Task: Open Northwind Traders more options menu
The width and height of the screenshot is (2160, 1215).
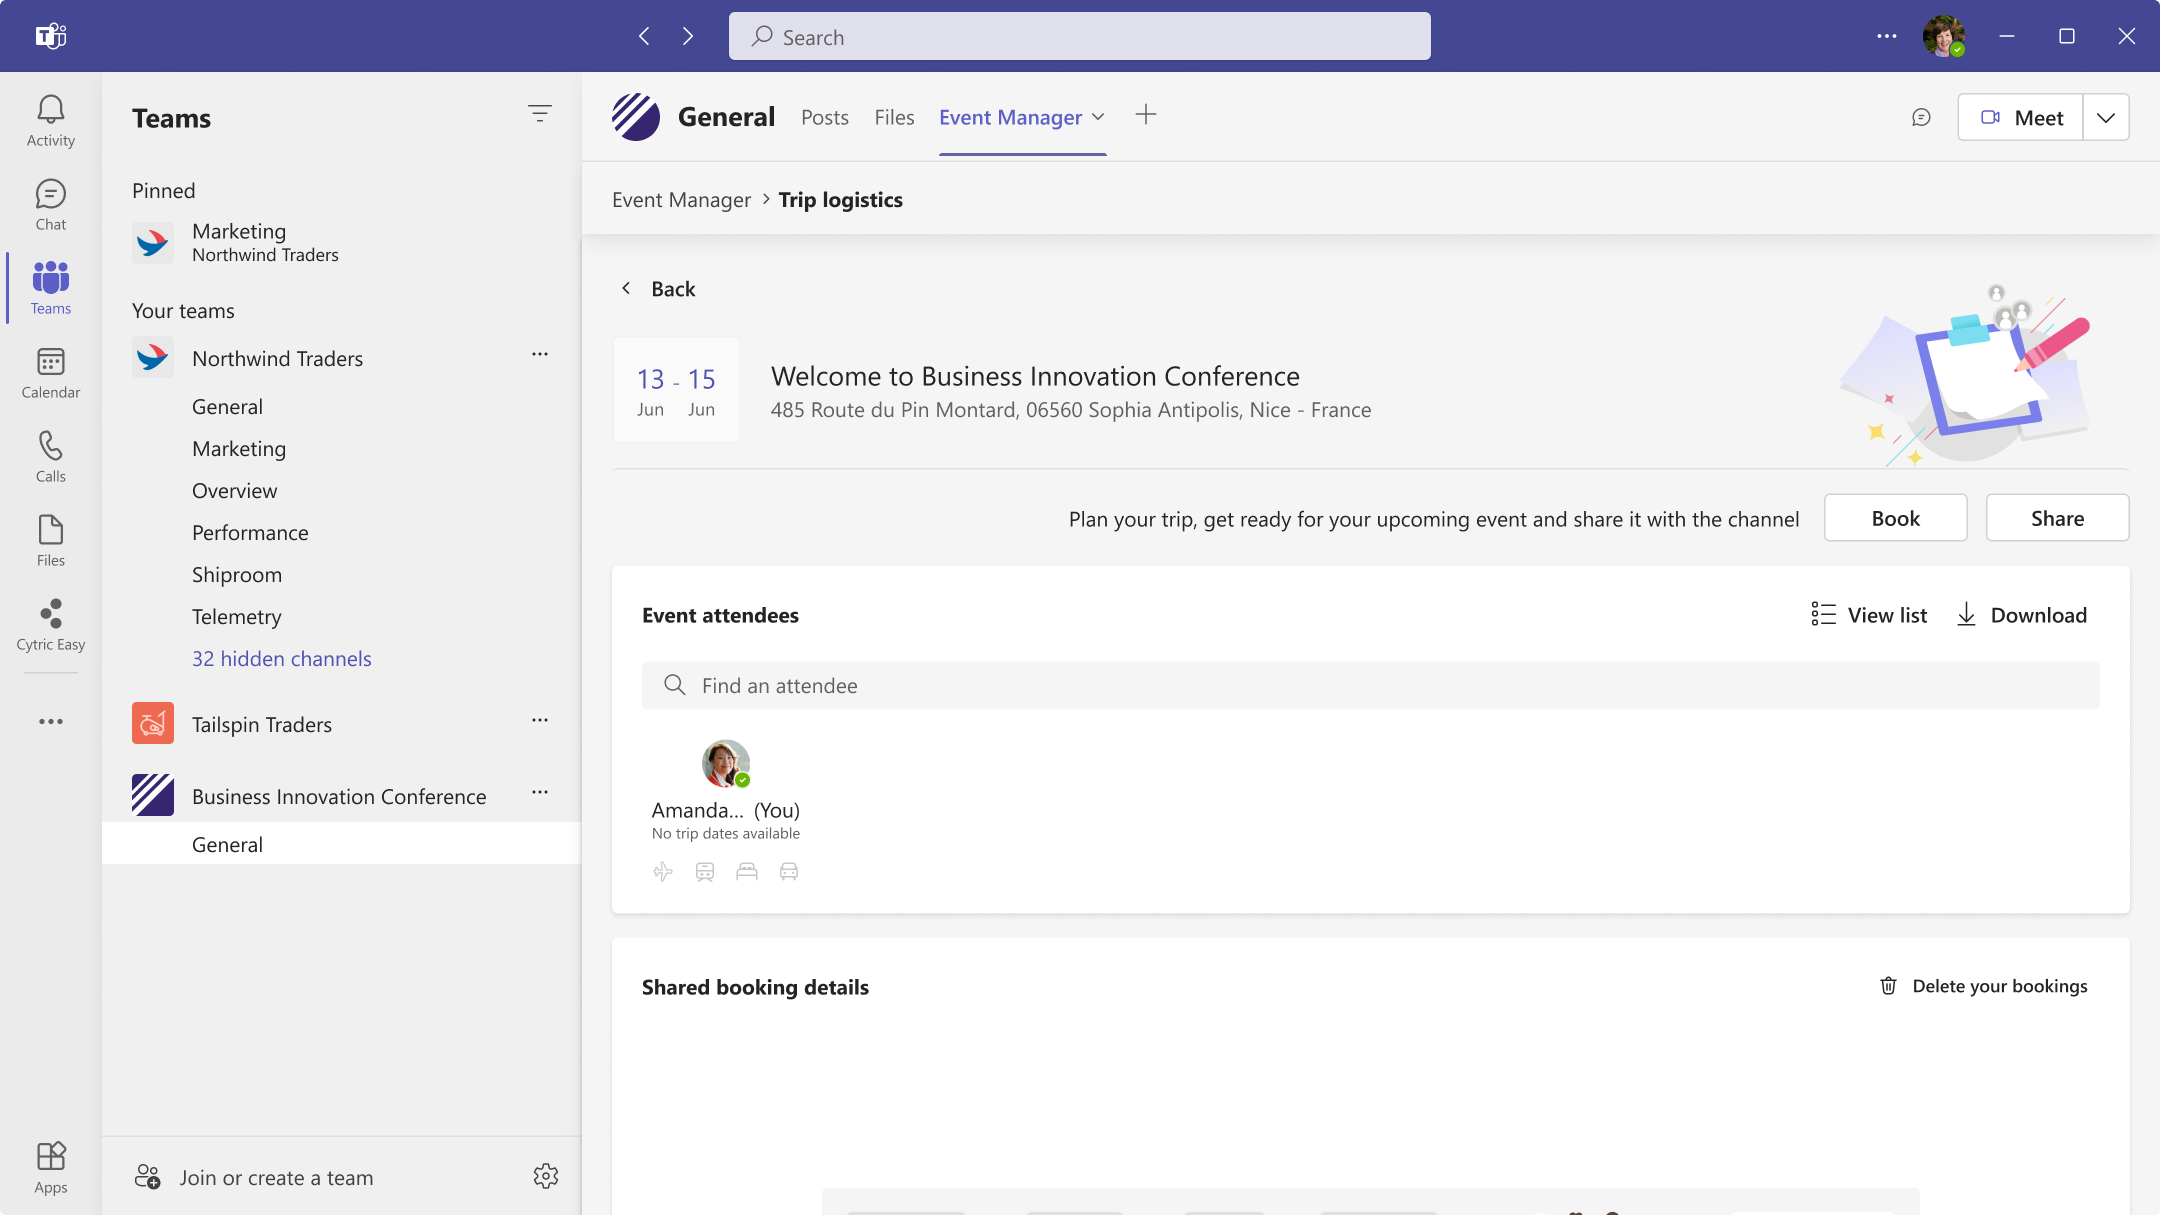Action: click(540, 355)
